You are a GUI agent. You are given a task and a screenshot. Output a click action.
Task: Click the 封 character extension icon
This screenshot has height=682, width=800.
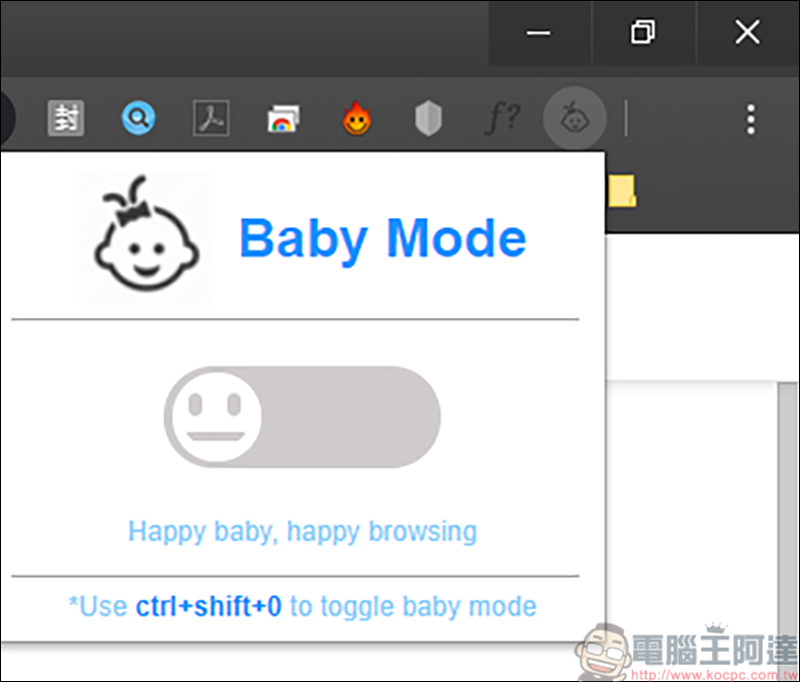point(66,120)
